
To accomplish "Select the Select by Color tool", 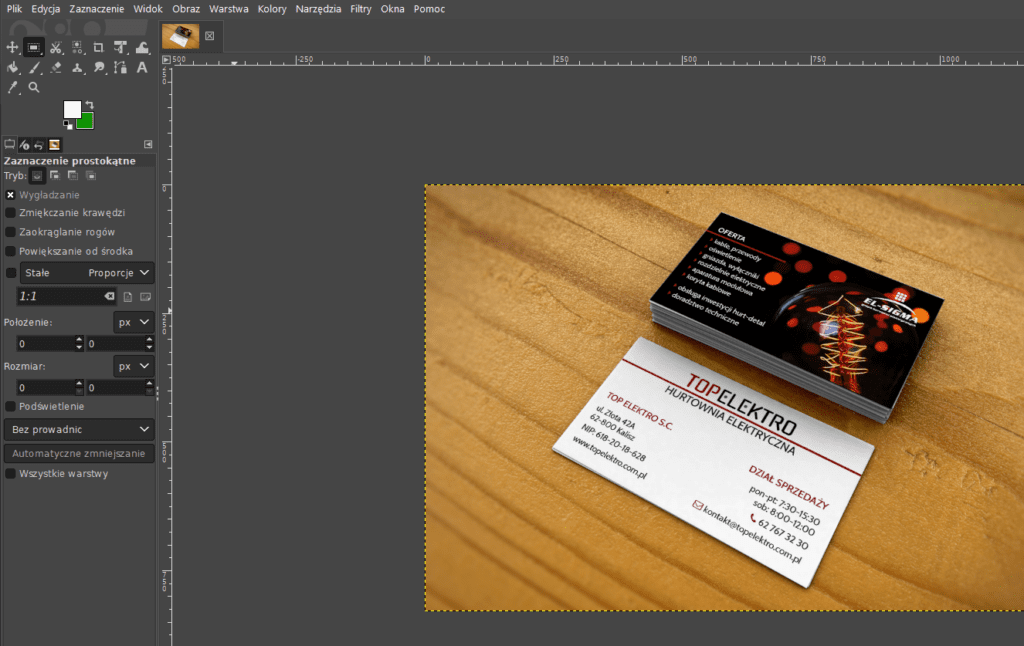I will [x=77, y=47].
